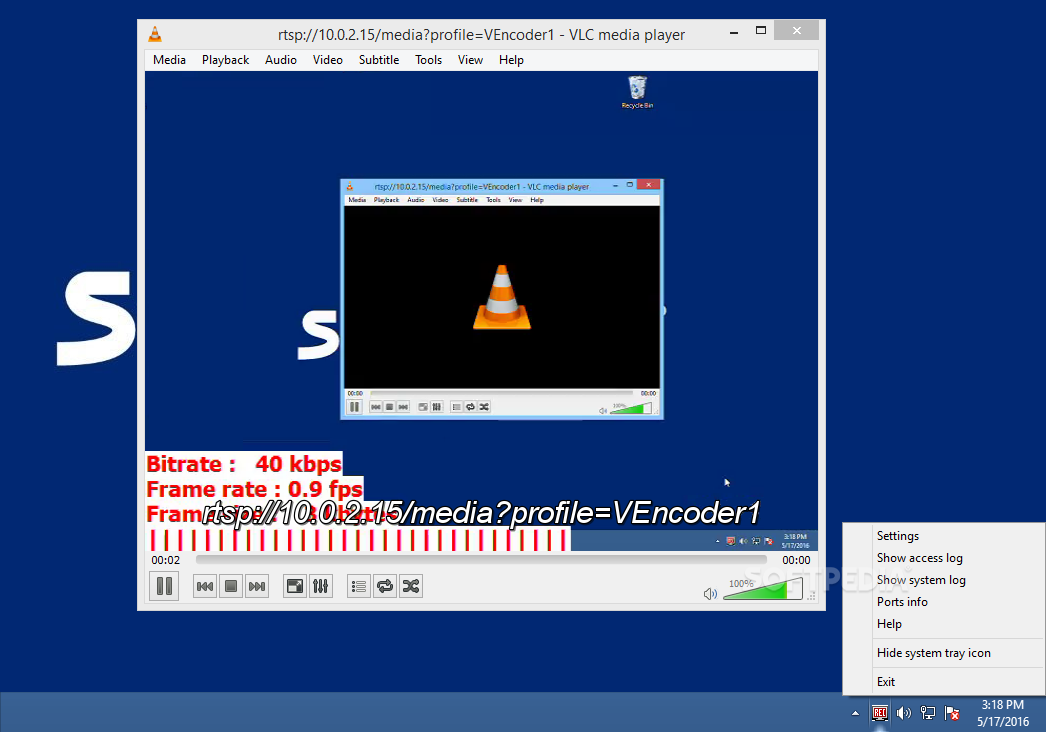This screenshot has width=1046, height=732.
Task: Choose Help in tray context menu
Action: [889, 624]
